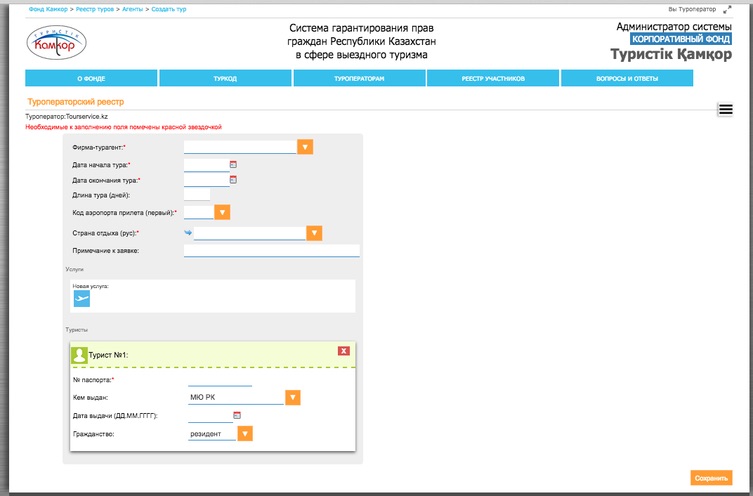The image size is (753, 496).
Task: Click the Tourist №1 avatar icon
Action: (79, 354)
